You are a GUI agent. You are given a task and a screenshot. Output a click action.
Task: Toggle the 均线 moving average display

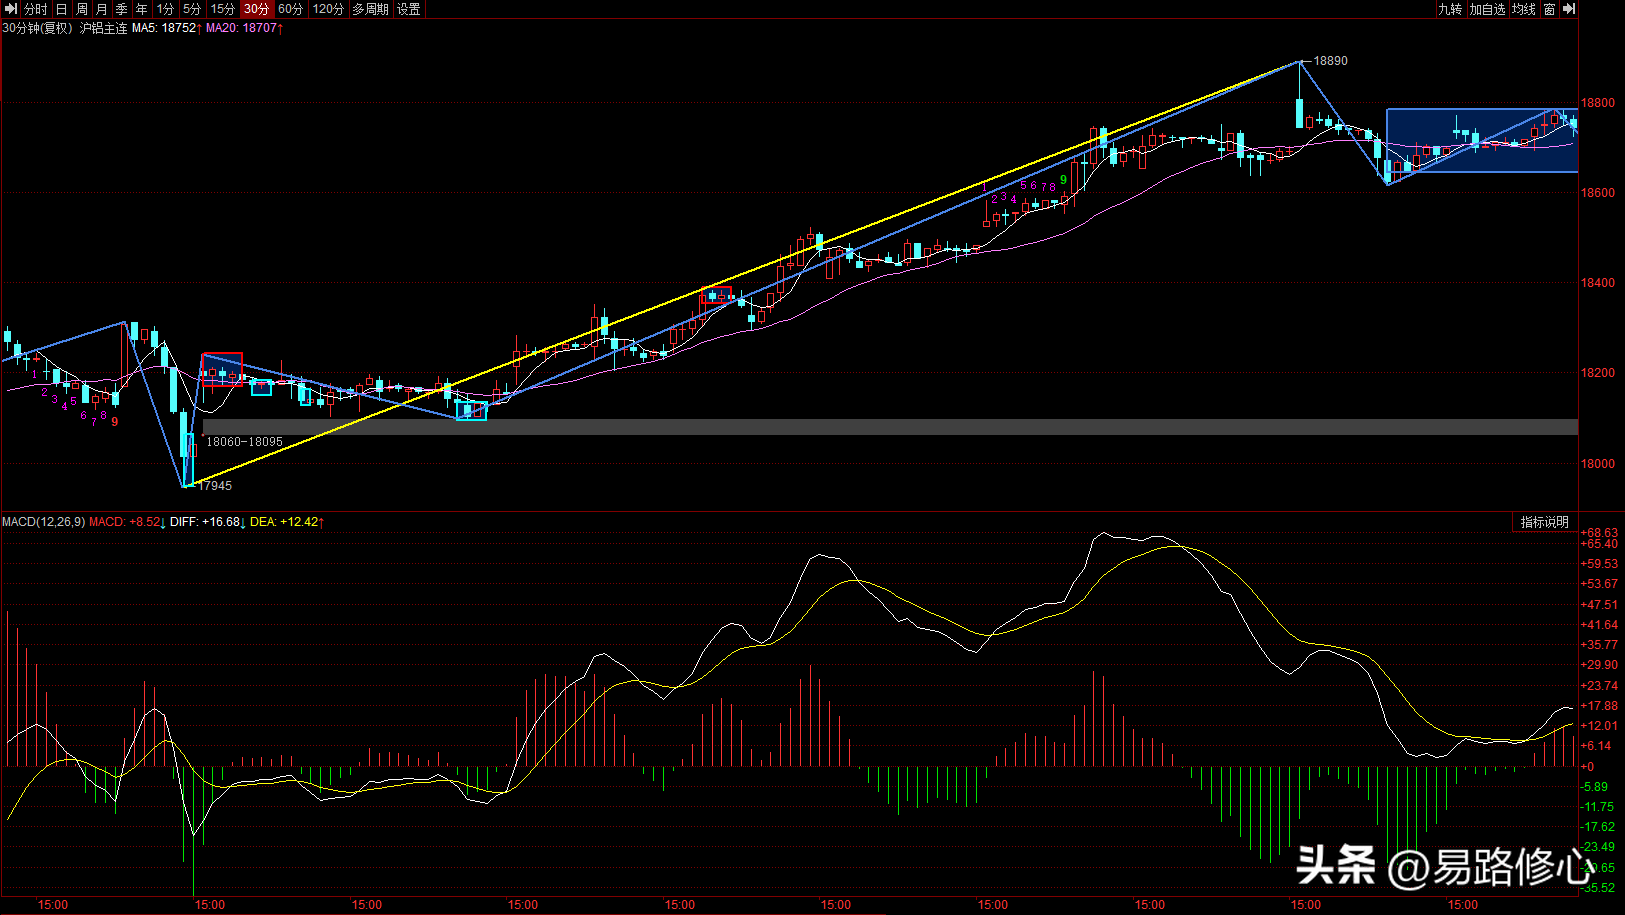click(x=1523, y=9)
